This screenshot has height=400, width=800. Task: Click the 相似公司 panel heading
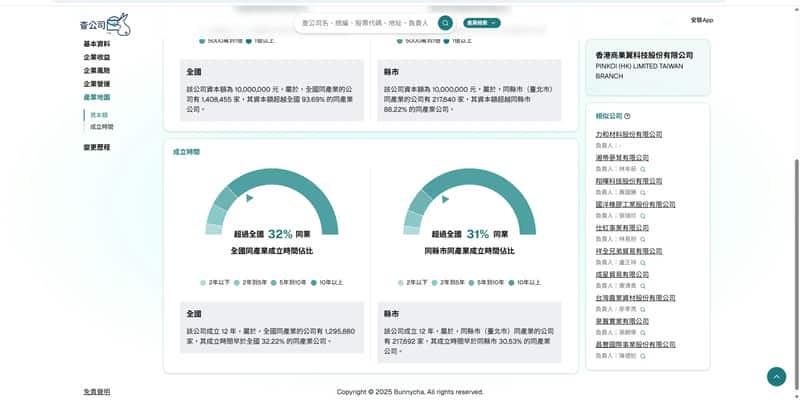point(609,116)
